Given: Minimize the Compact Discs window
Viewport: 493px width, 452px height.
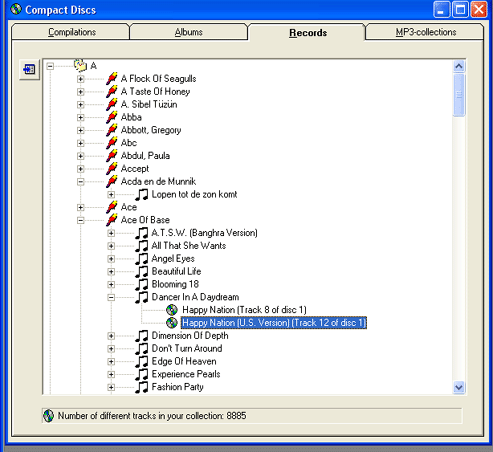Looking at the screenshot, I should tap(441, 9).
